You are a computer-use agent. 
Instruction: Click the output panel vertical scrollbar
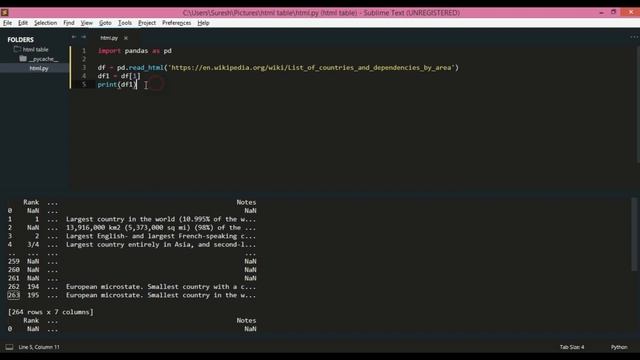click(634, 234)
